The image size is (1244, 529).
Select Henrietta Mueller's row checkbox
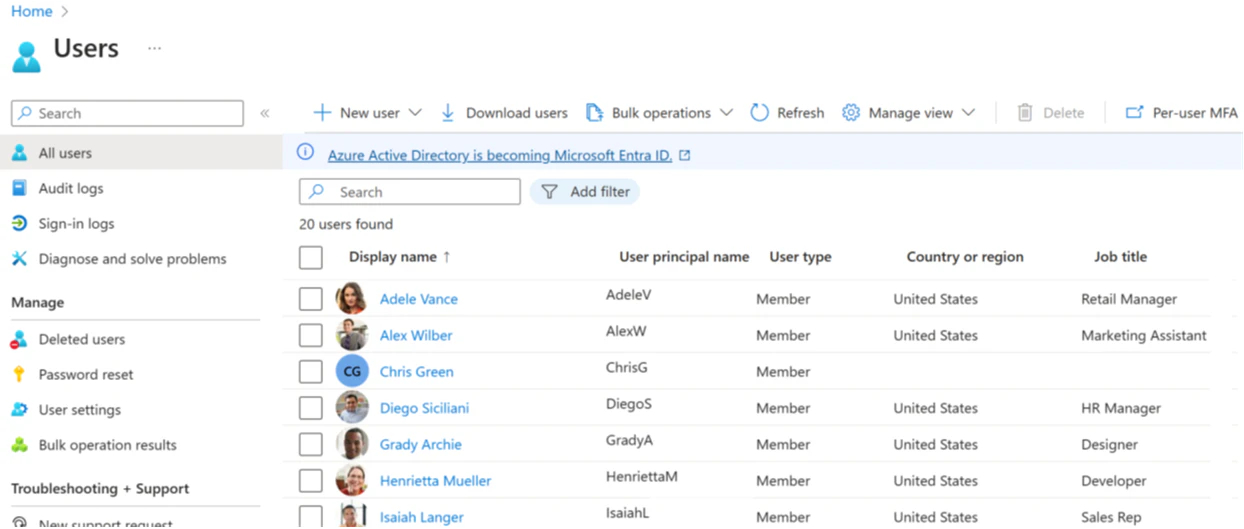tap(311, 481)
